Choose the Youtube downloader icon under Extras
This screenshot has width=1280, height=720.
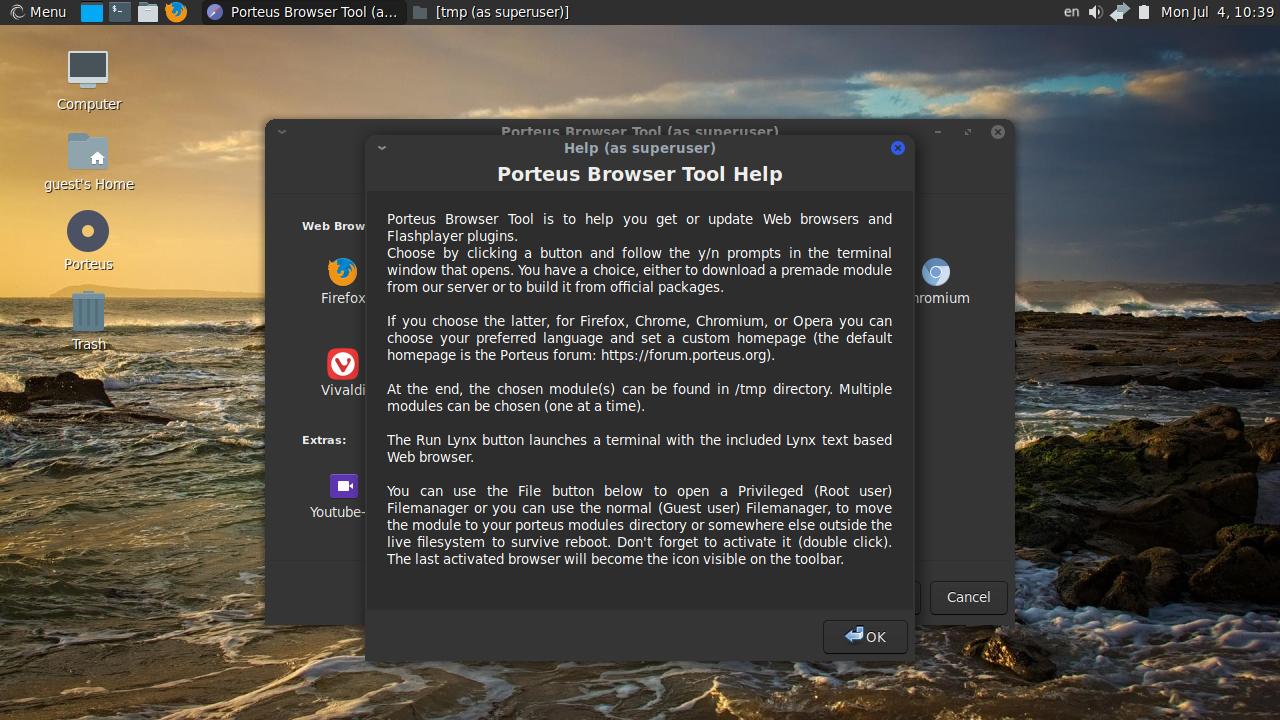343,486
